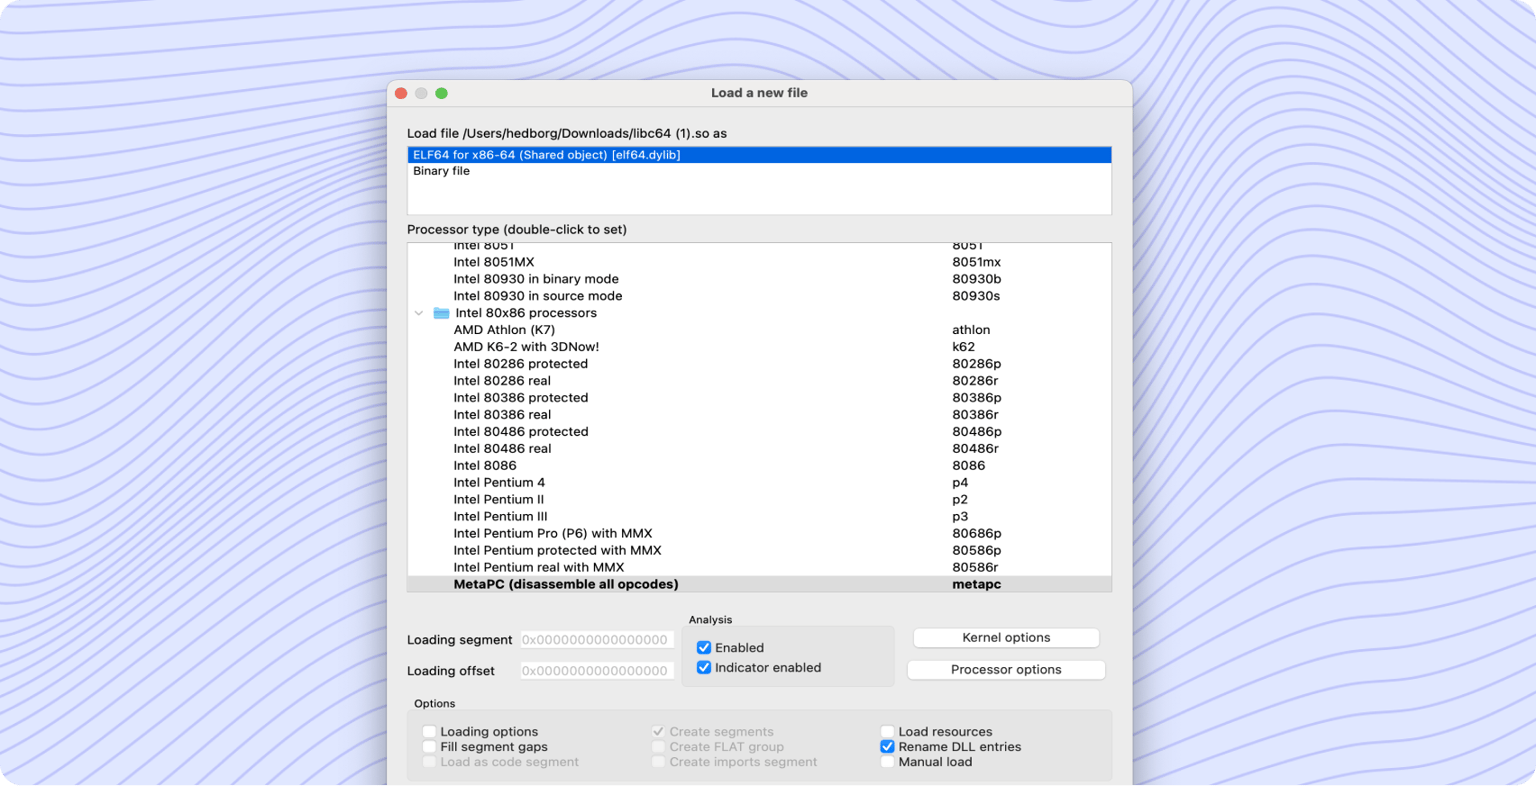Click the Loading segment input field
Screen dimensions: 1536x786
tap(596, 639)
